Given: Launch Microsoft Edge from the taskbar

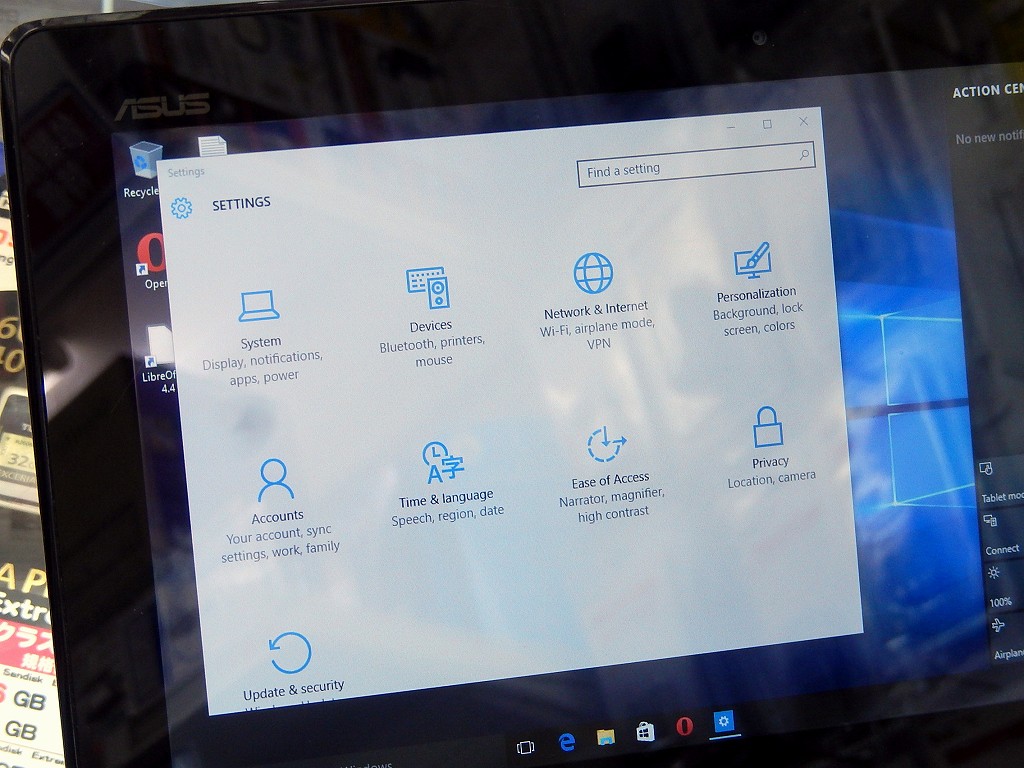Looking at the screenshot, I should click(567, 742).
